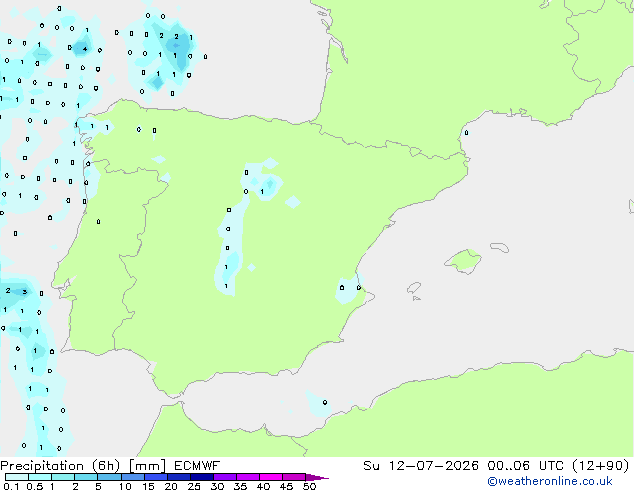Select the '50' legend scale label
The image size is (634, 490).
309,486
